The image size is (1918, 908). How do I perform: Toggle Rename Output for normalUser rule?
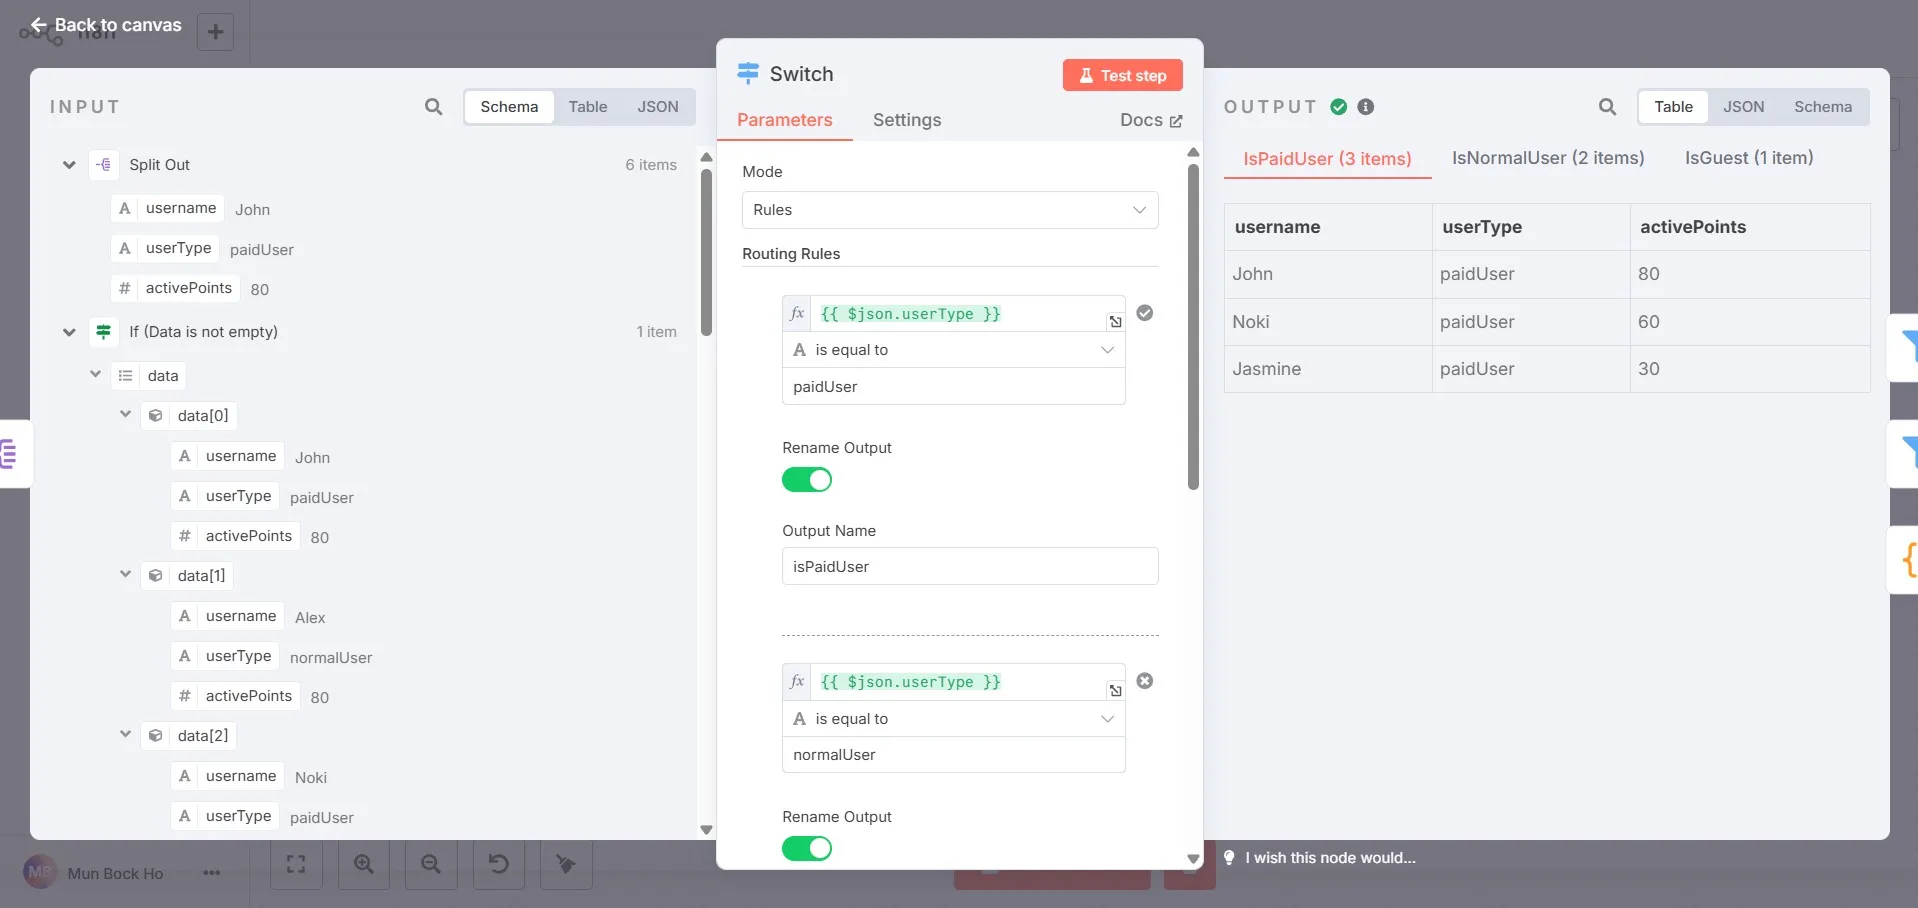pos(807,849)
